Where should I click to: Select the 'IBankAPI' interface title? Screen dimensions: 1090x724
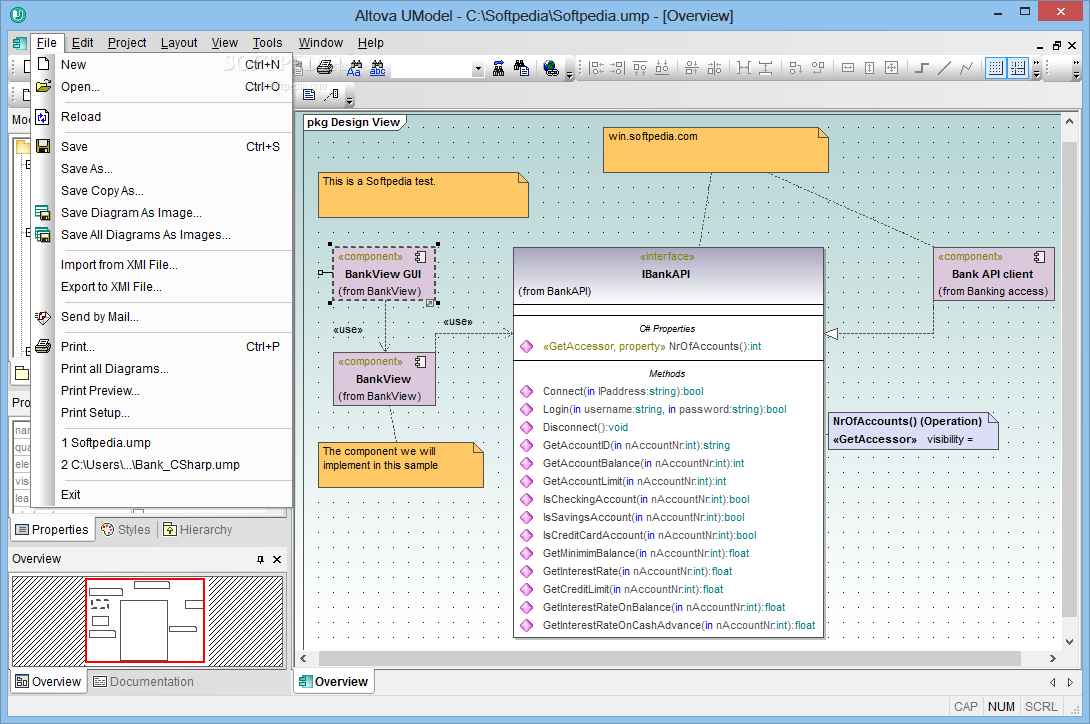point(666,274)
